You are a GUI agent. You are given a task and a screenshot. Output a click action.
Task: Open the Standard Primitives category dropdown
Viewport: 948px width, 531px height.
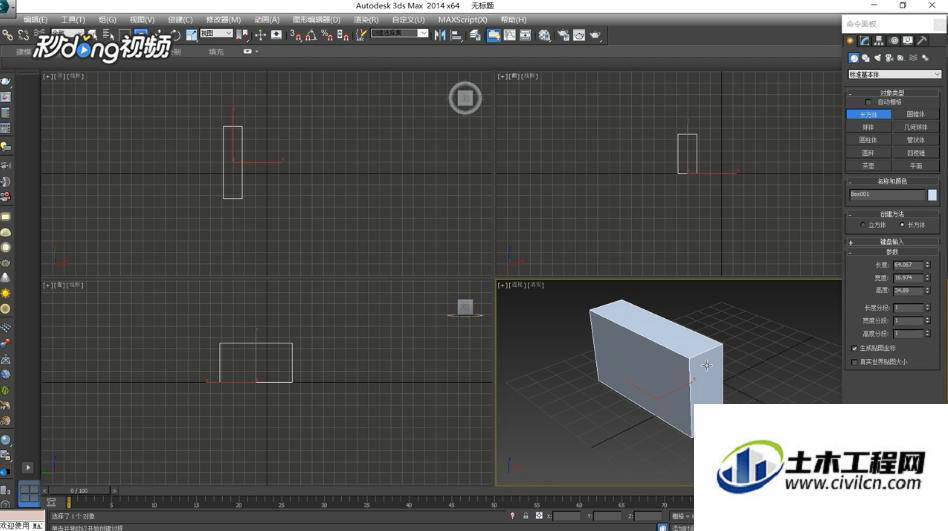tap(894, 74)
